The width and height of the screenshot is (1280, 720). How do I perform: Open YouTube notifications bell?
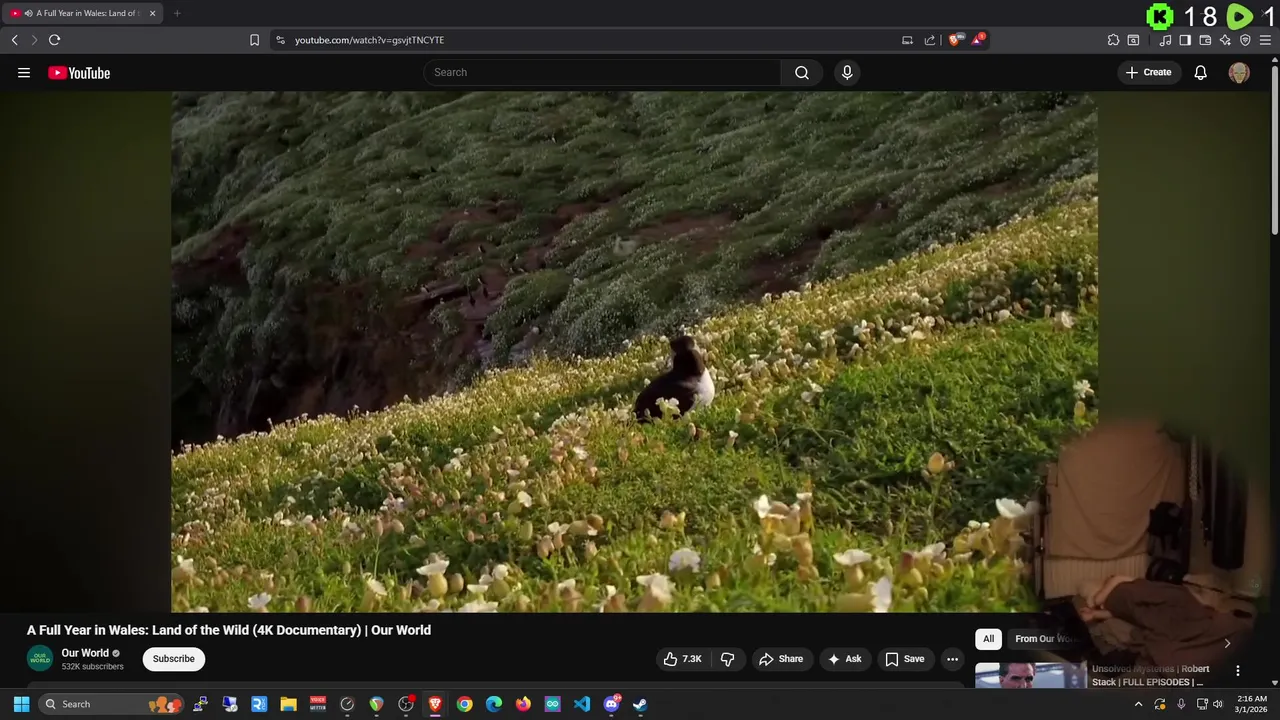[x=1200, y=72]
